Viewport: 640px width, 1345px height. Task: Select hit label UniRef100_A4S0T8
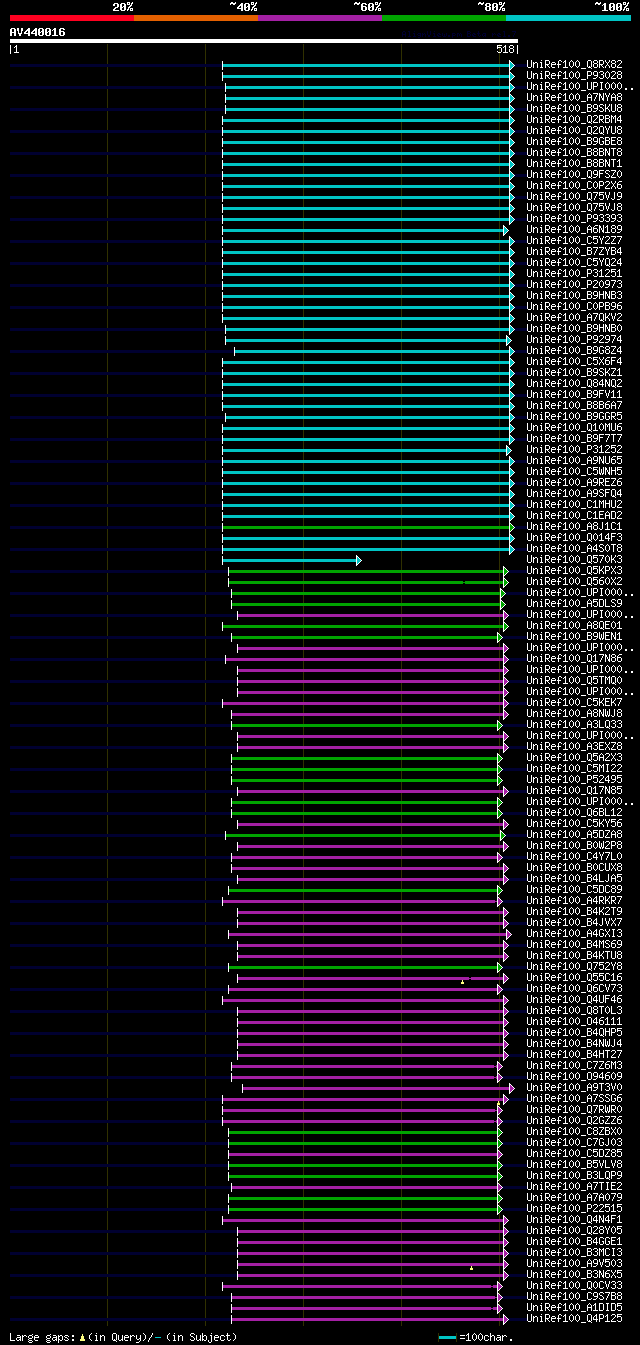[574, 548]
